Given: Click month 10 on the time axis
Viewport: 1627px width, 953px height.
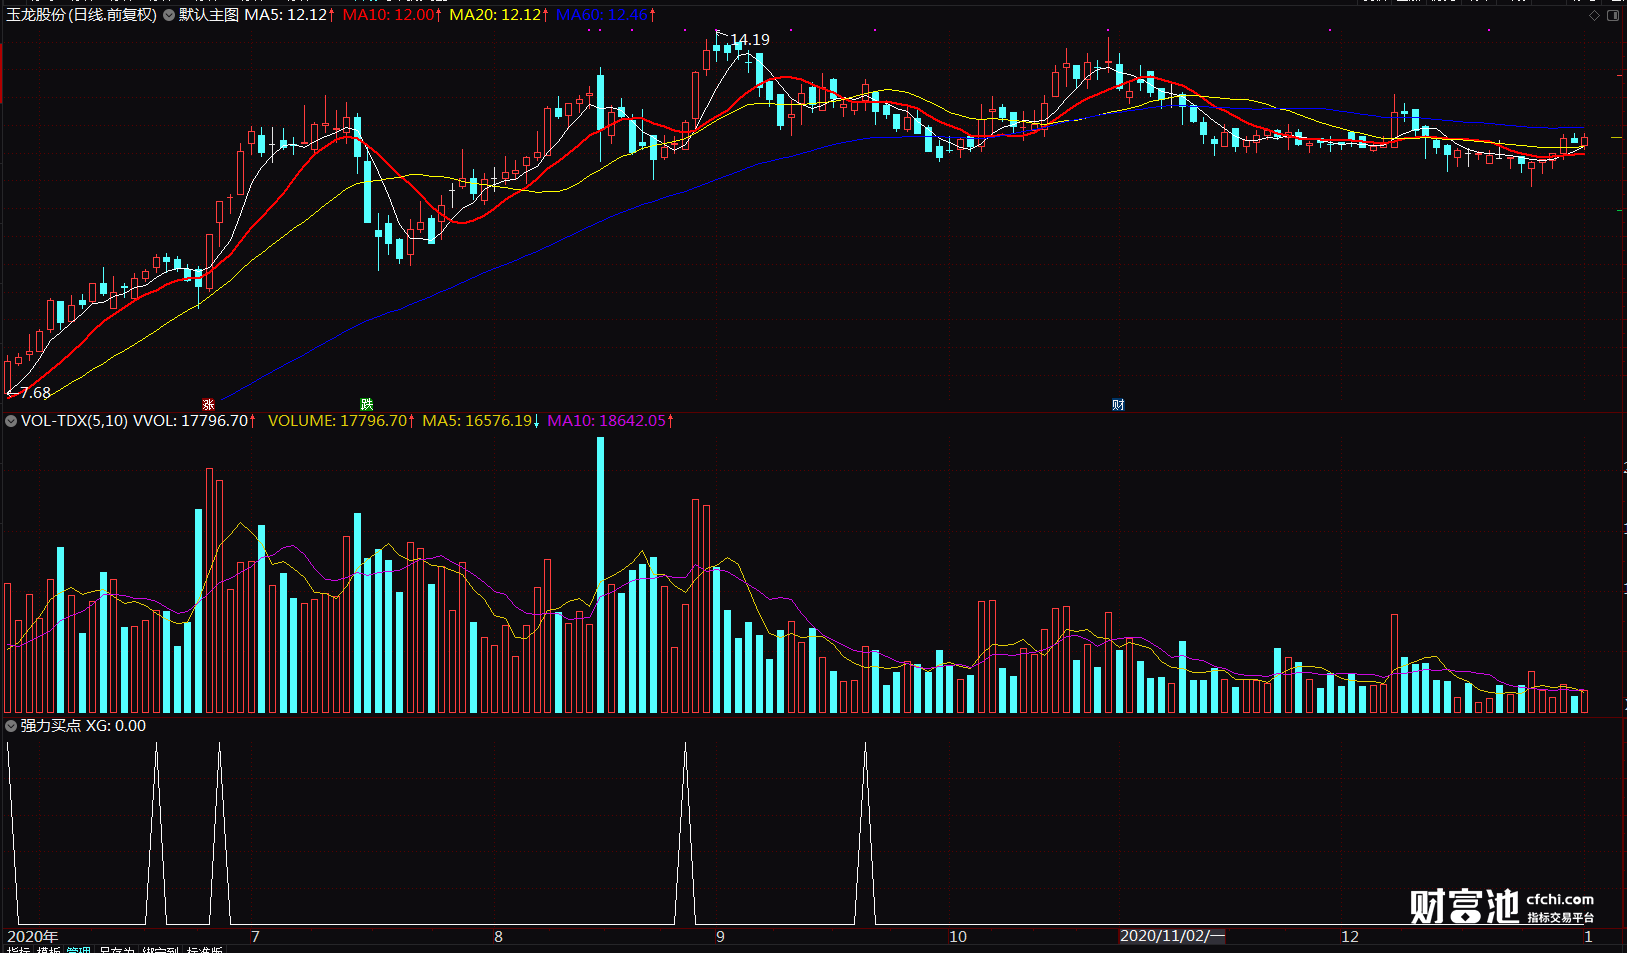Looking at the screenshot, I should coord(958,937).
